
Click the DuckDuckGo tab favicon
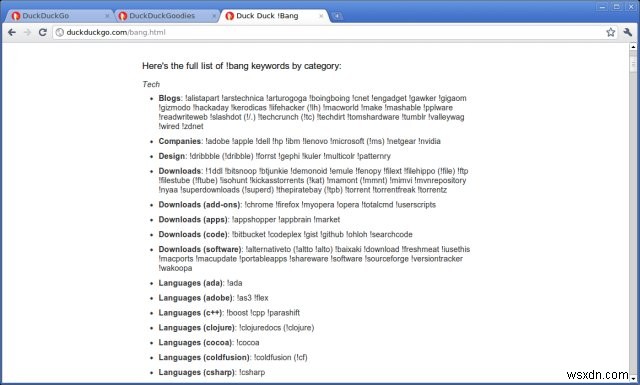pyautogui.click(x=16, y=16)
